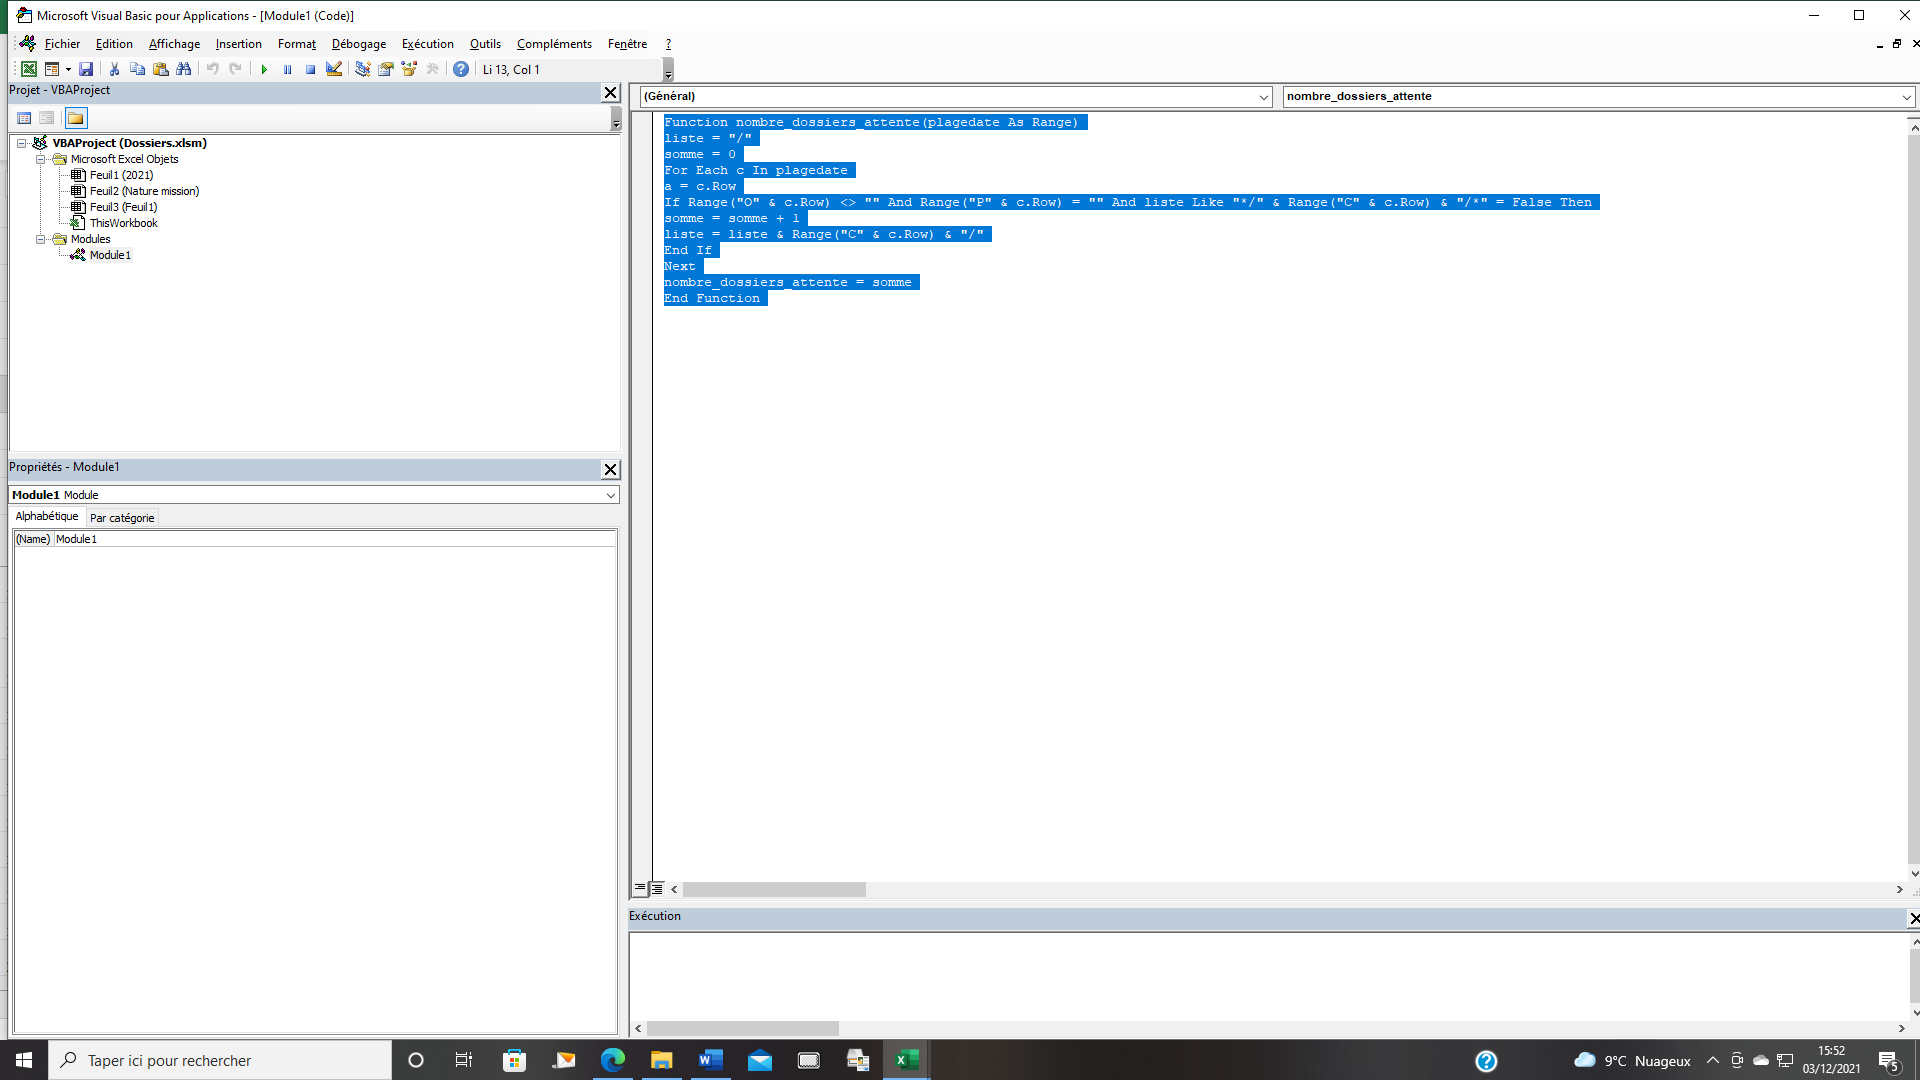1920x1080 pixels.
Task: Click the Find binoculars icon
Action: tap(184, 69)
